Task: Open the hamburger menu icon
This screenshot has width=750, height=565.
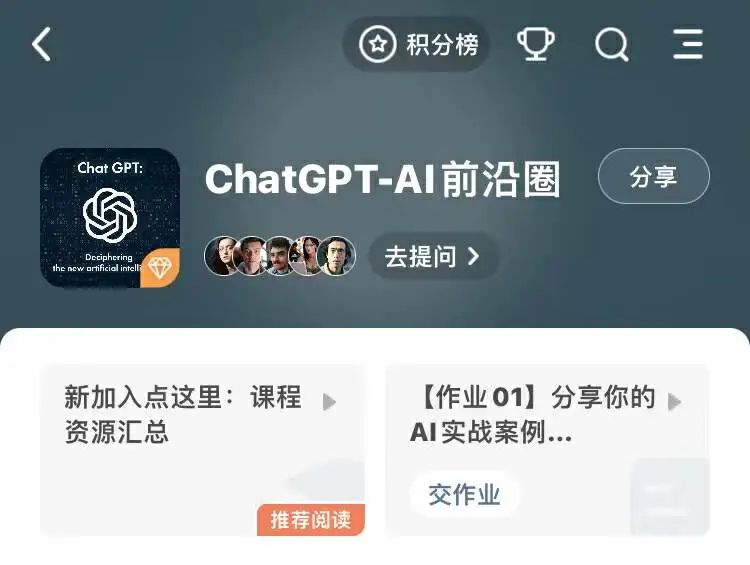Action: coord(688,44)
